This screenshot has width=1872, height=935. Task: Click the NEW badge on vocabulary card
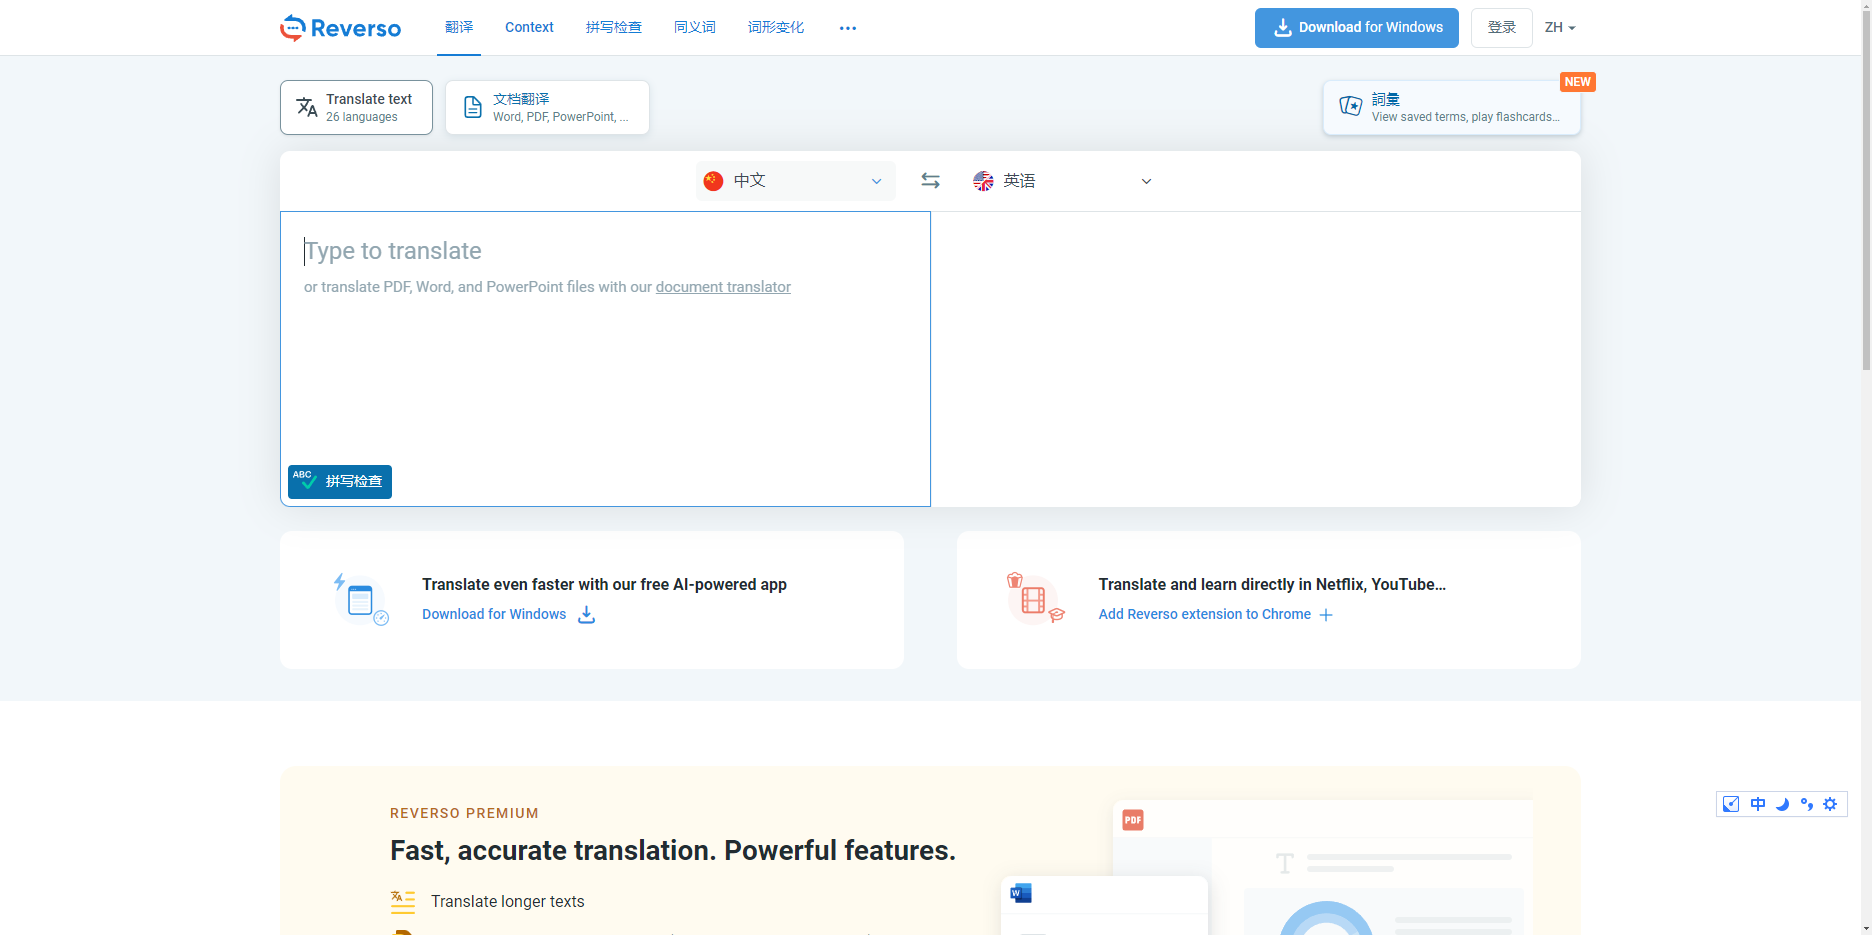pyautogui.click(x=1577, y=82)
